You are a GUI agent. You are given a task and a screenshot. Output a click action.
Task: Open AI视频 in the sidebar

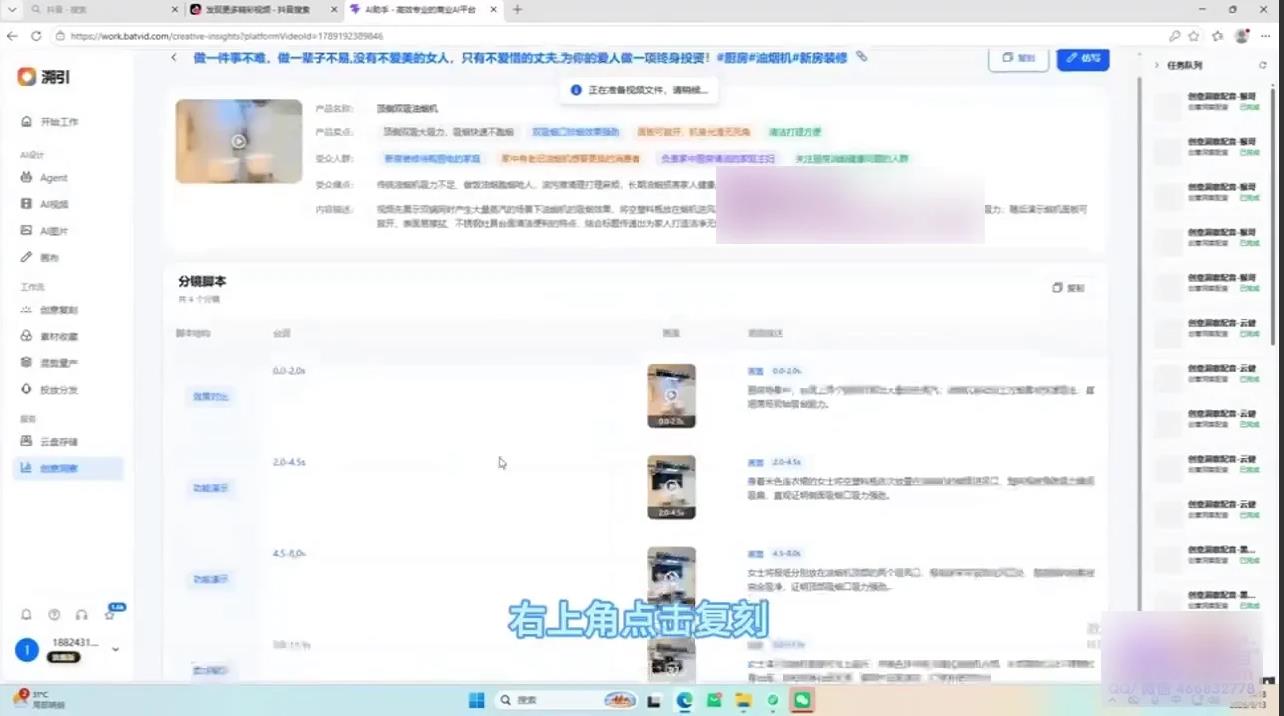pyautogui.click(x=44, y=204)
